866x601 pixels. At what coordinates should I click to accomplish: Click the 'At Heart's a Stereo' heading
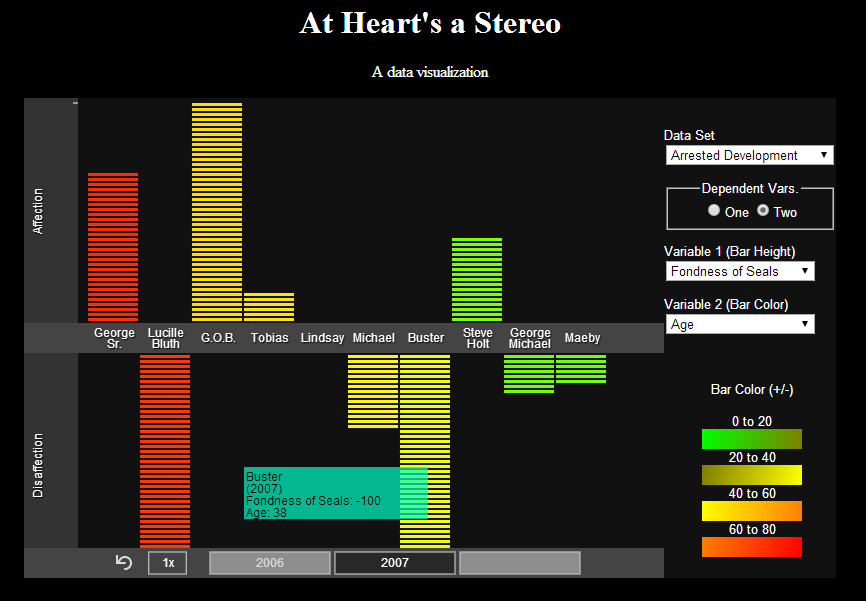pyautogui.click(x=430, y=23)
